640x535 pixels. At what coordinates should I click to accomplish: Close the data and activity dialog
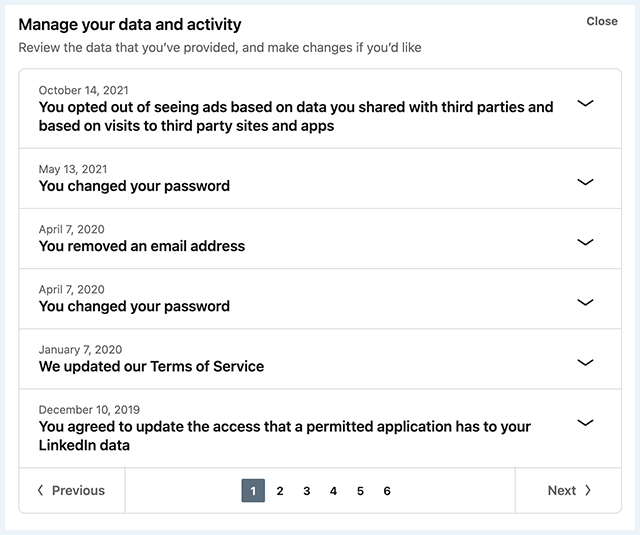tap(601, 21)
